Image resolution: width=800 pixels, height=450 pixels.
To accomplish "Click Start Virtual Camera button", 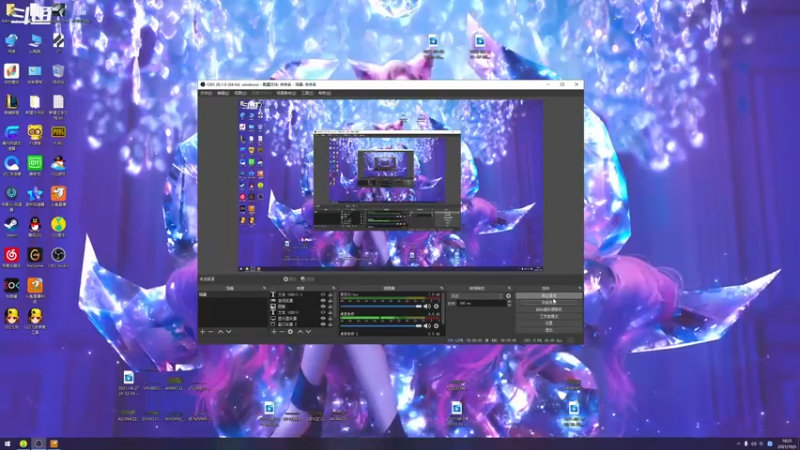I will [548, 309].
